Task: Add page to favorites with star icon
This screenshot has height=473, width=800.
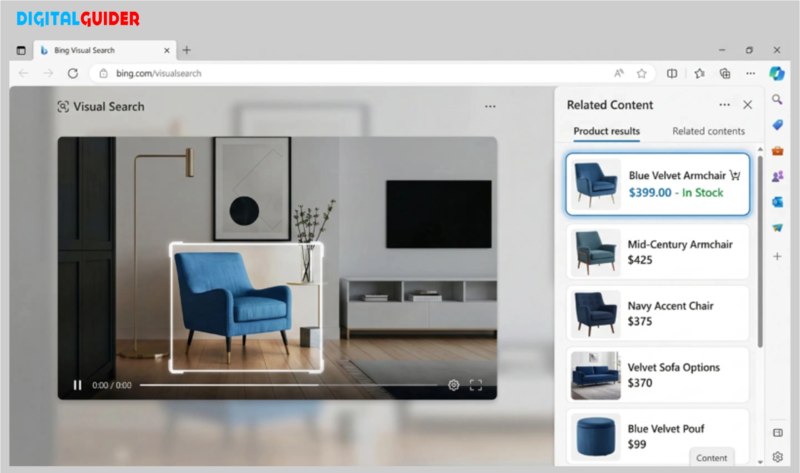Action: pyautogui.click(x=642, y=73)
